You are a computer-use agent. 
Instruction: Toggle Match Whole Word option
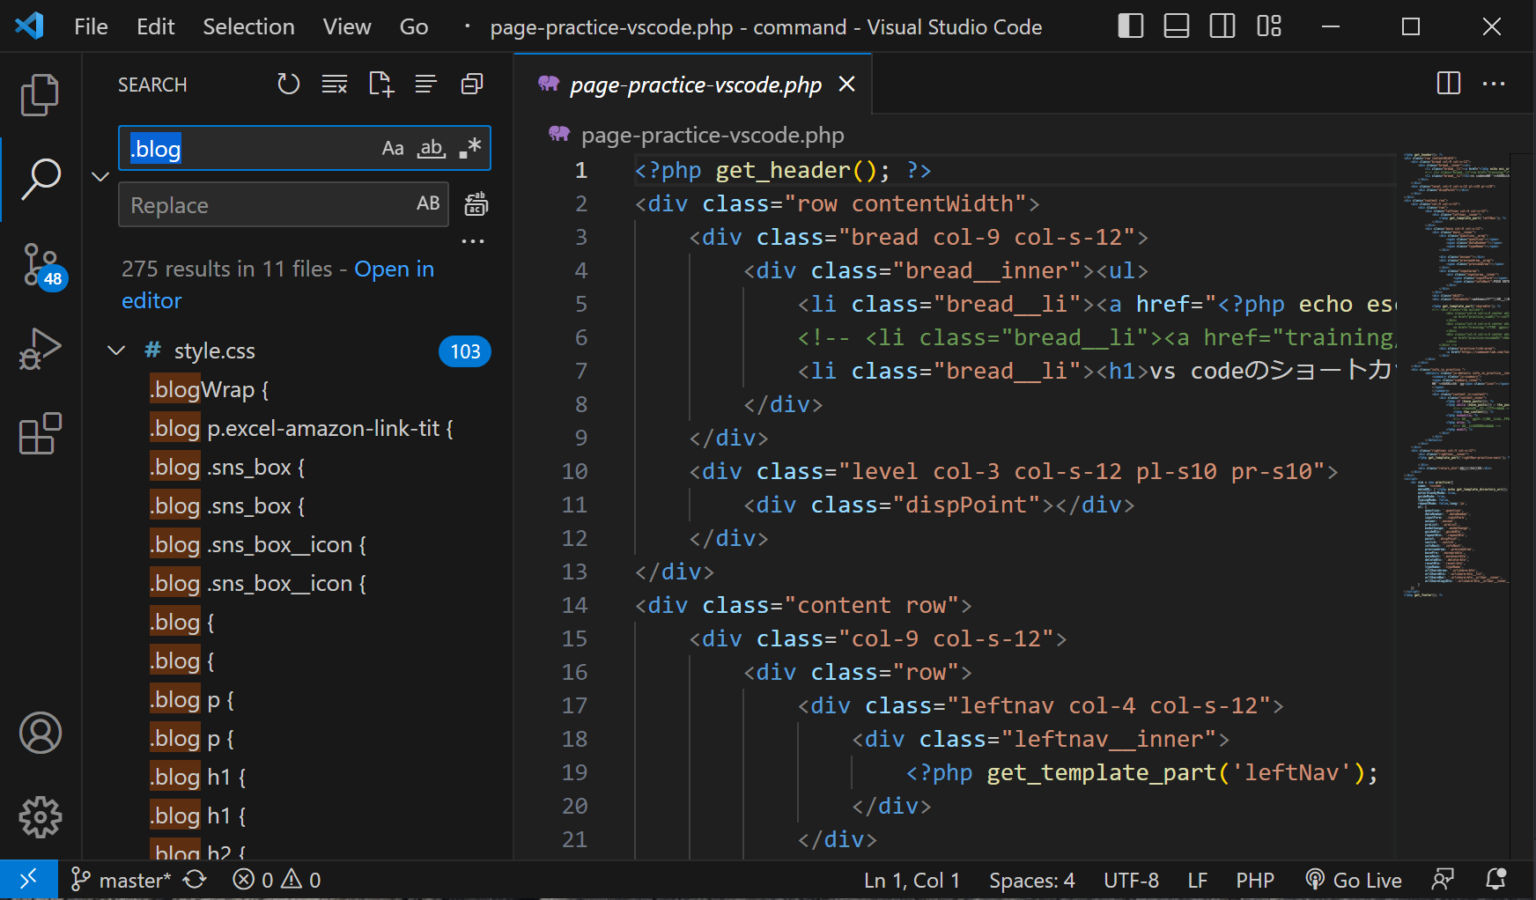(431, 149)
